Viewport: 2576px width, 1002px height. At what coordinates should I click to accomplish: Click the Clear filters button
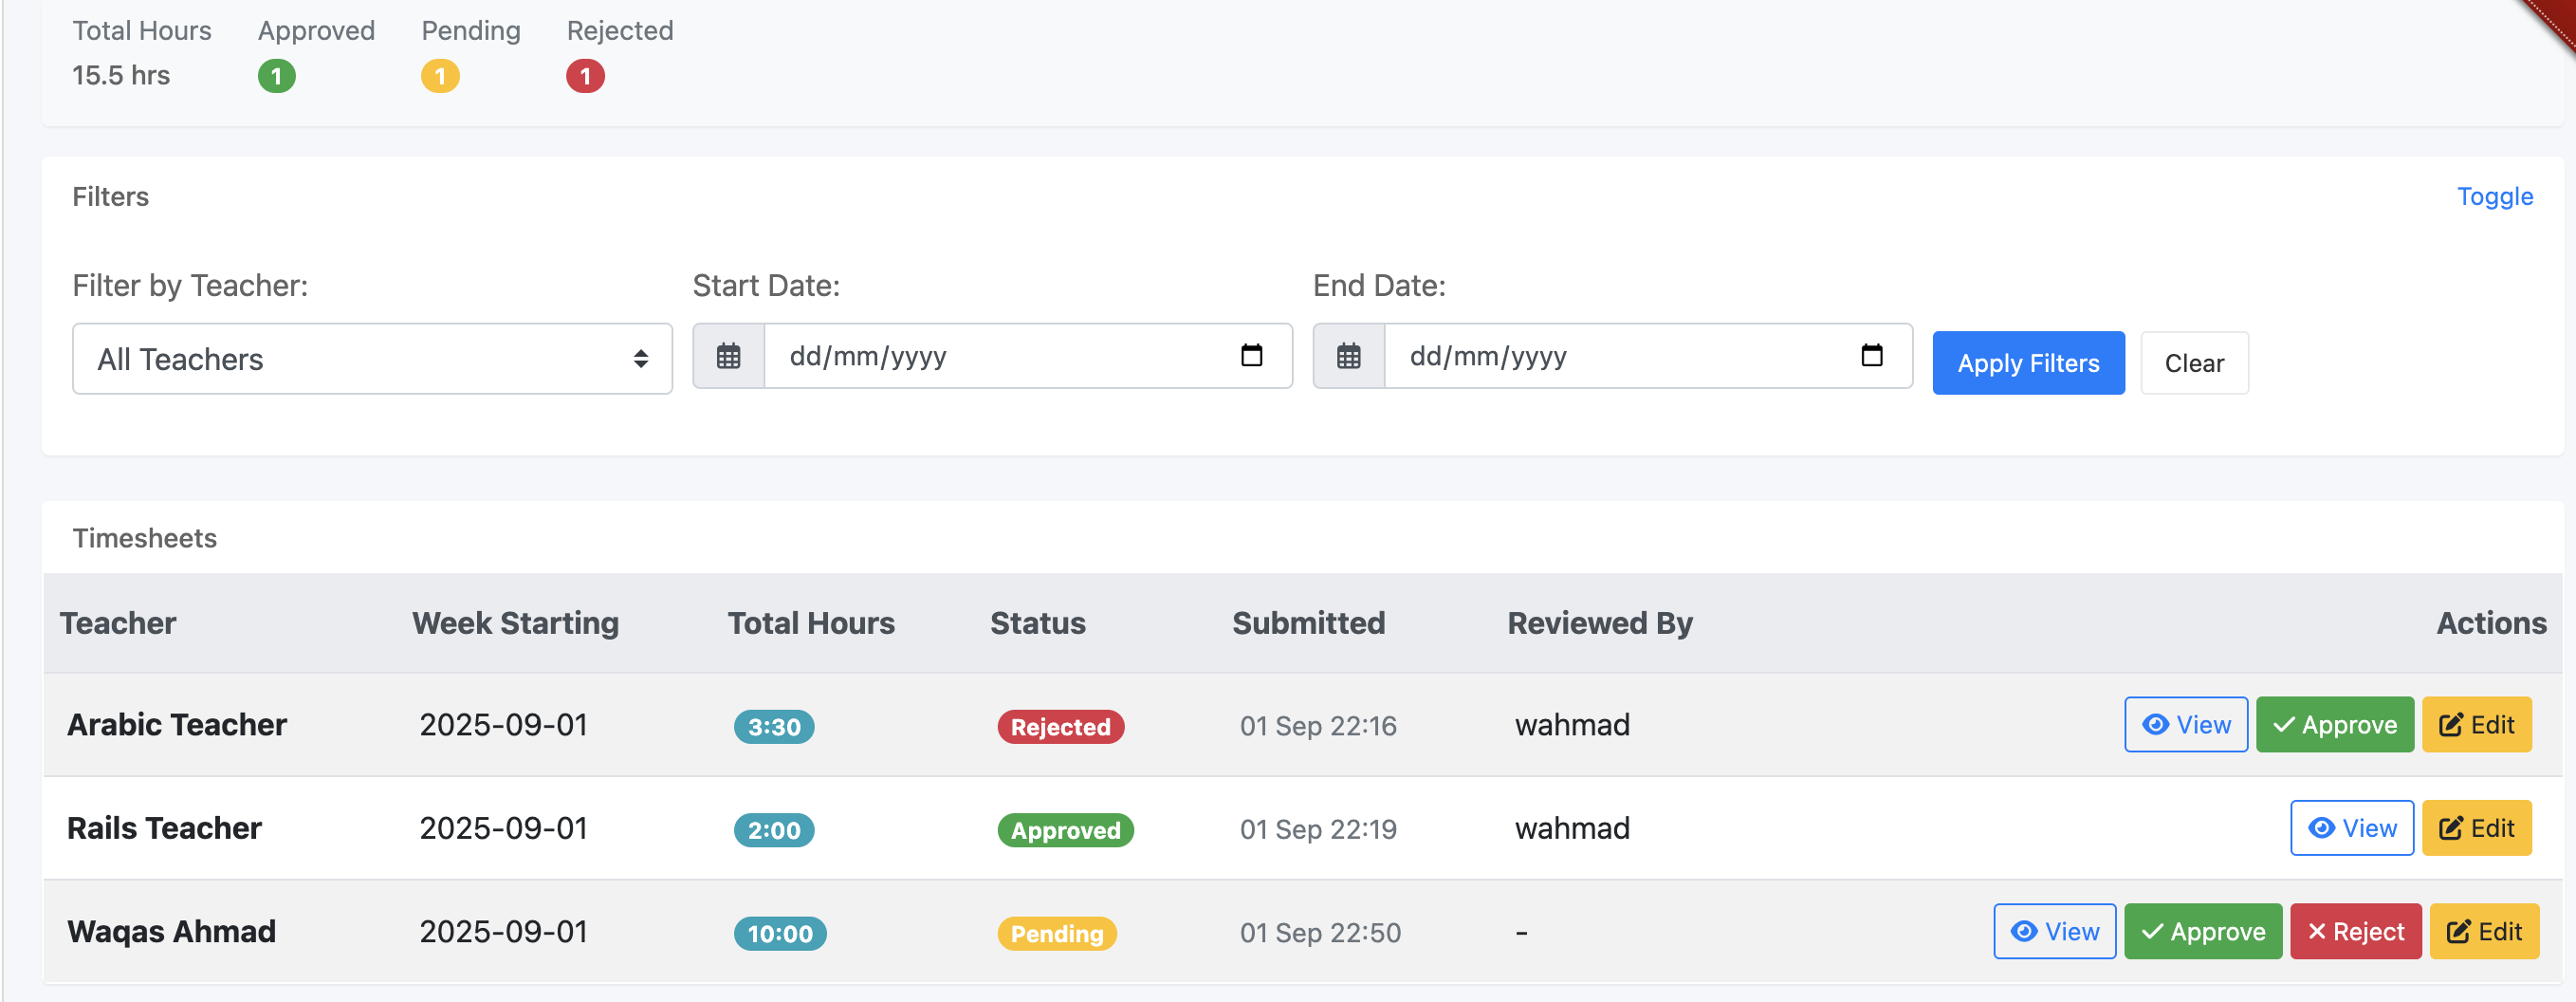pos(2194,363)
